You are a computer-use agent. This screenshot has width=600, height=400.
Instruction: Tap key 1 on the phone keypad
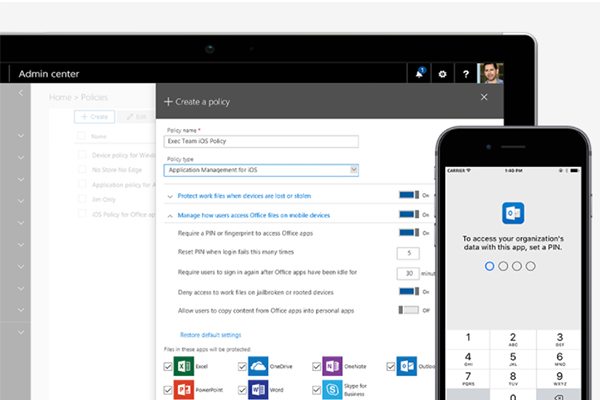click(x=468, y=338)
